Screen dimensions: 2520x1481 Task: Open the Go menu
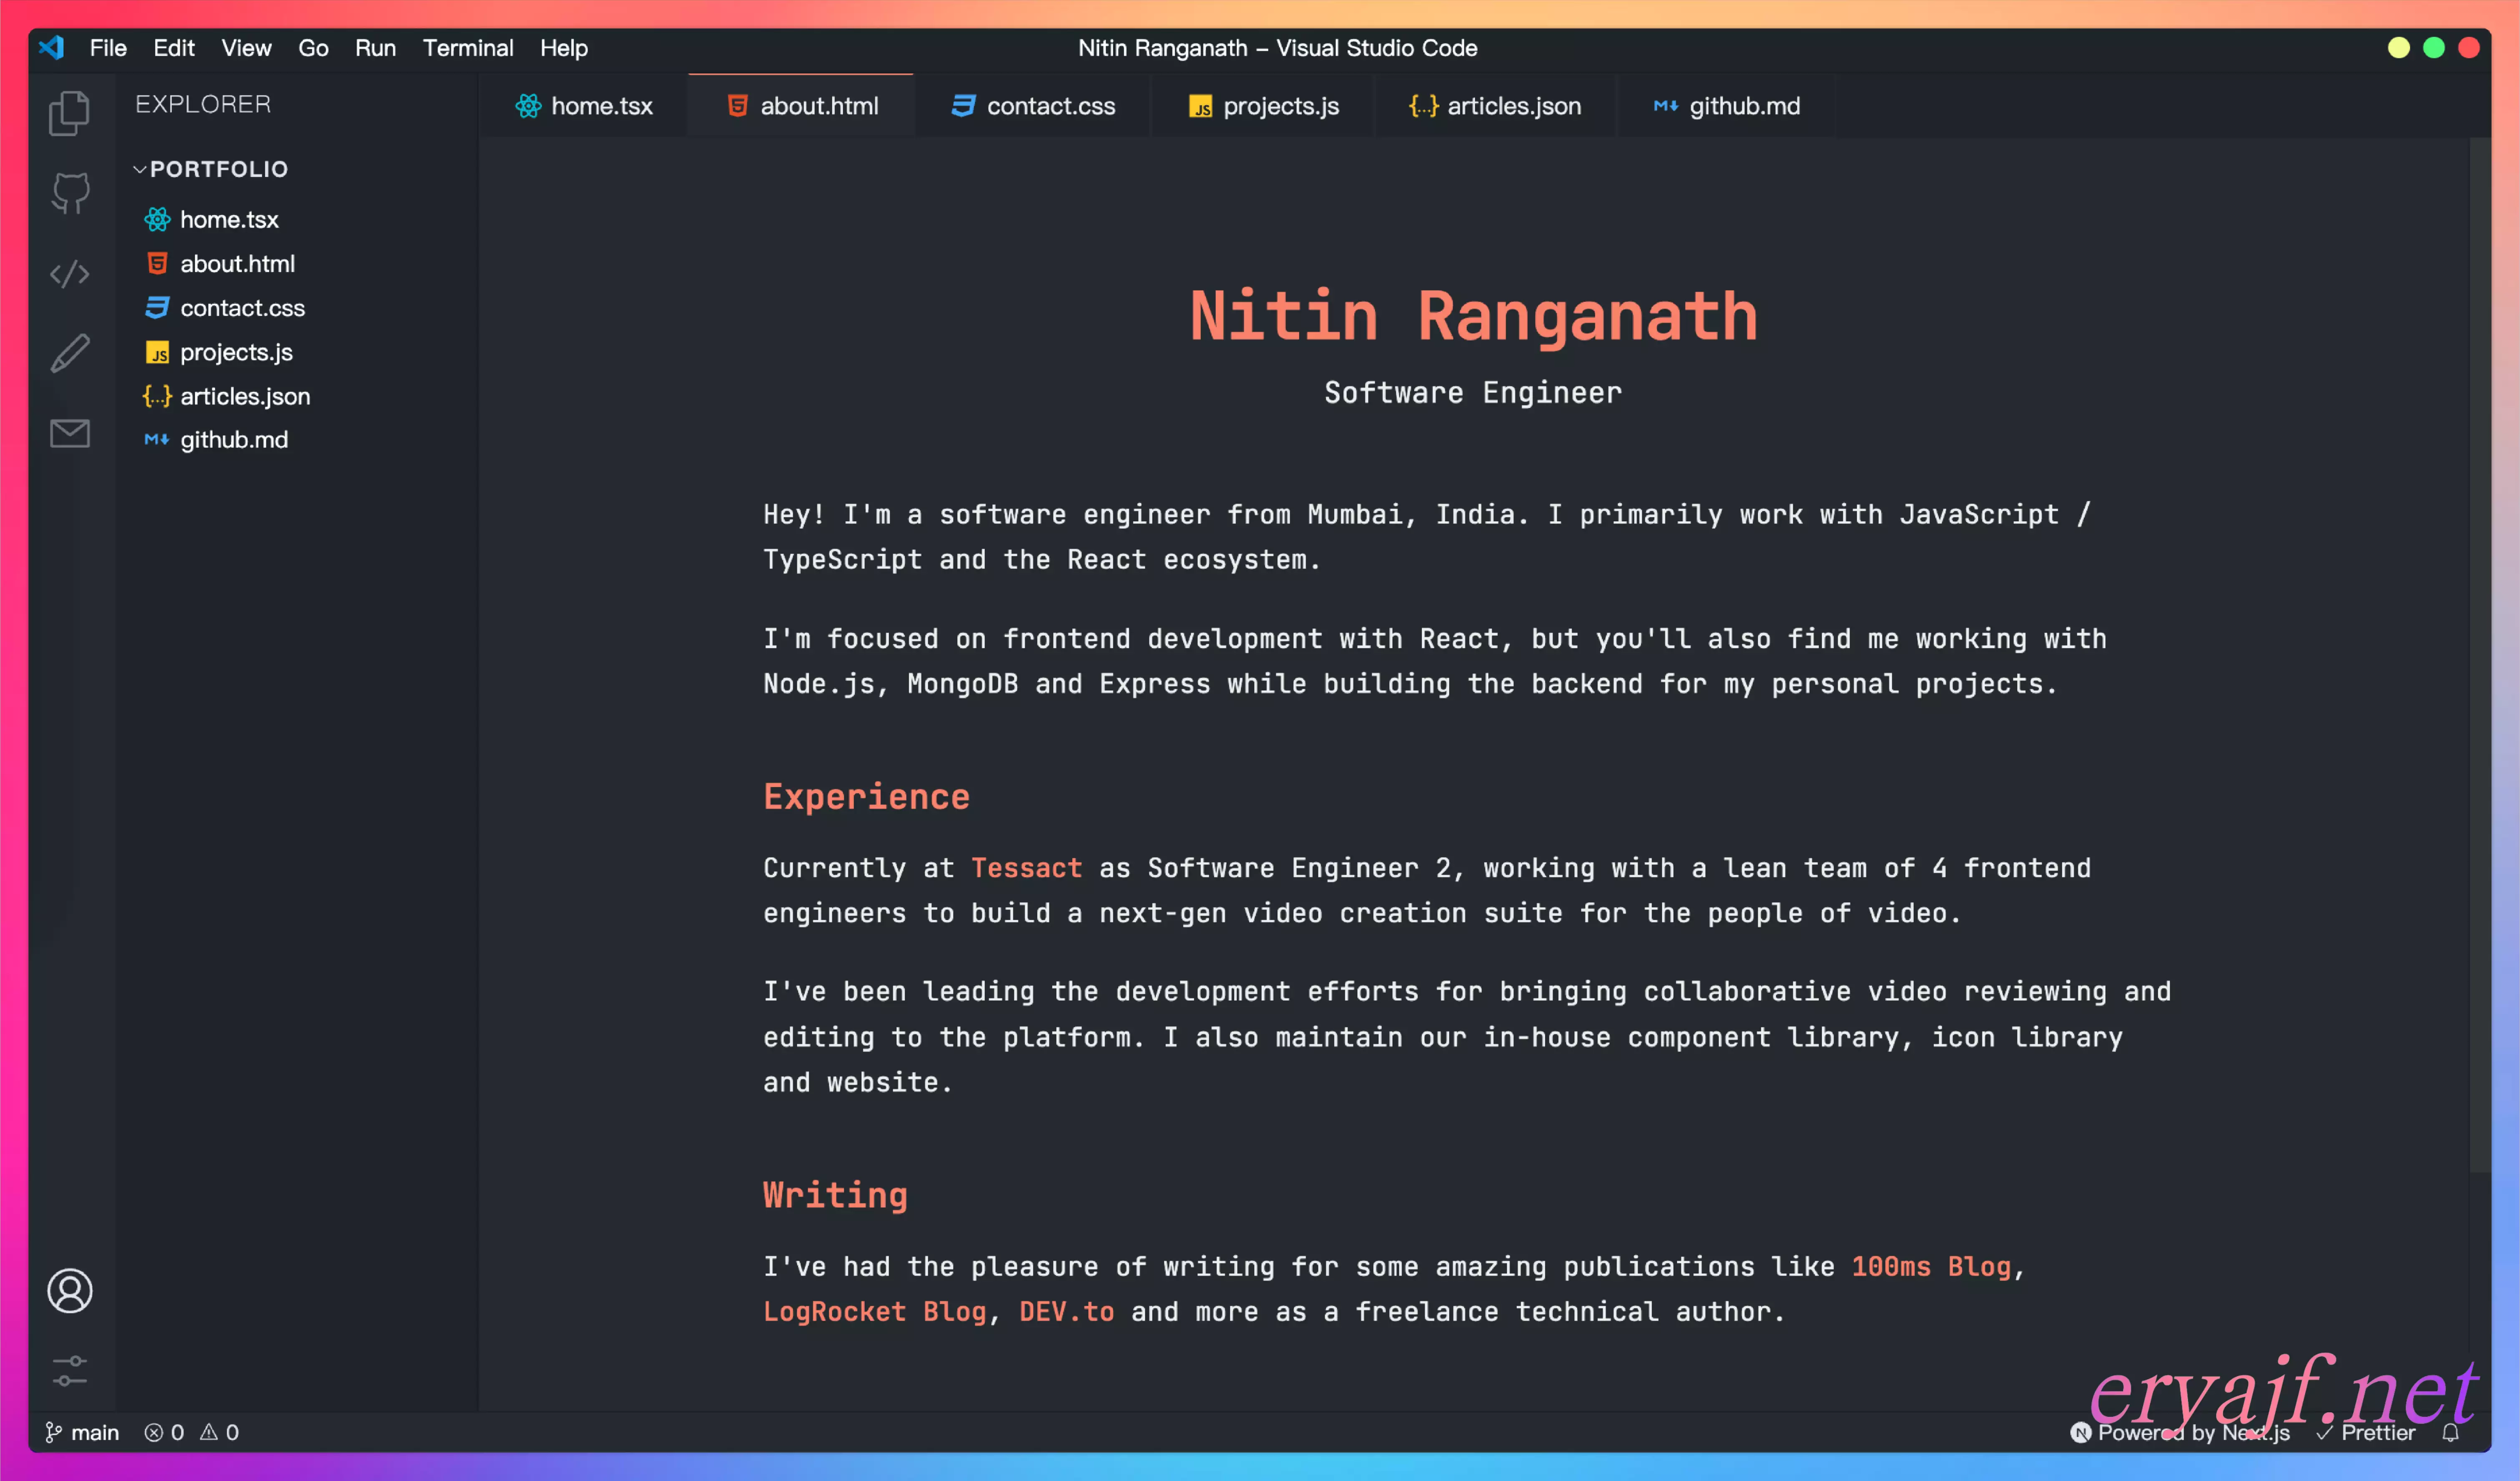pos(313,47)
